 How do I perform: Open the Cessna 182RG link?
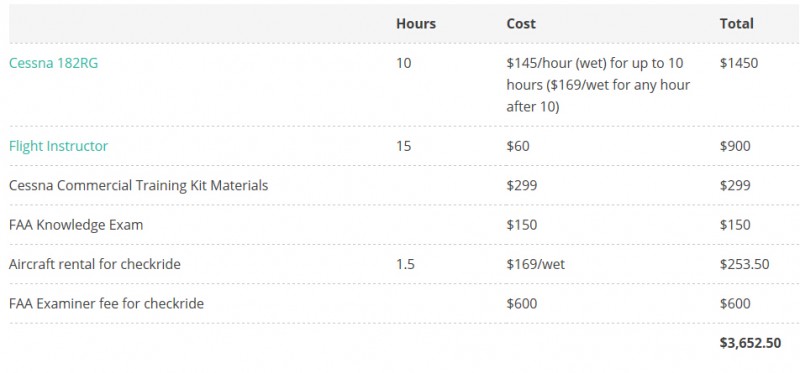[x=54, y=63]
